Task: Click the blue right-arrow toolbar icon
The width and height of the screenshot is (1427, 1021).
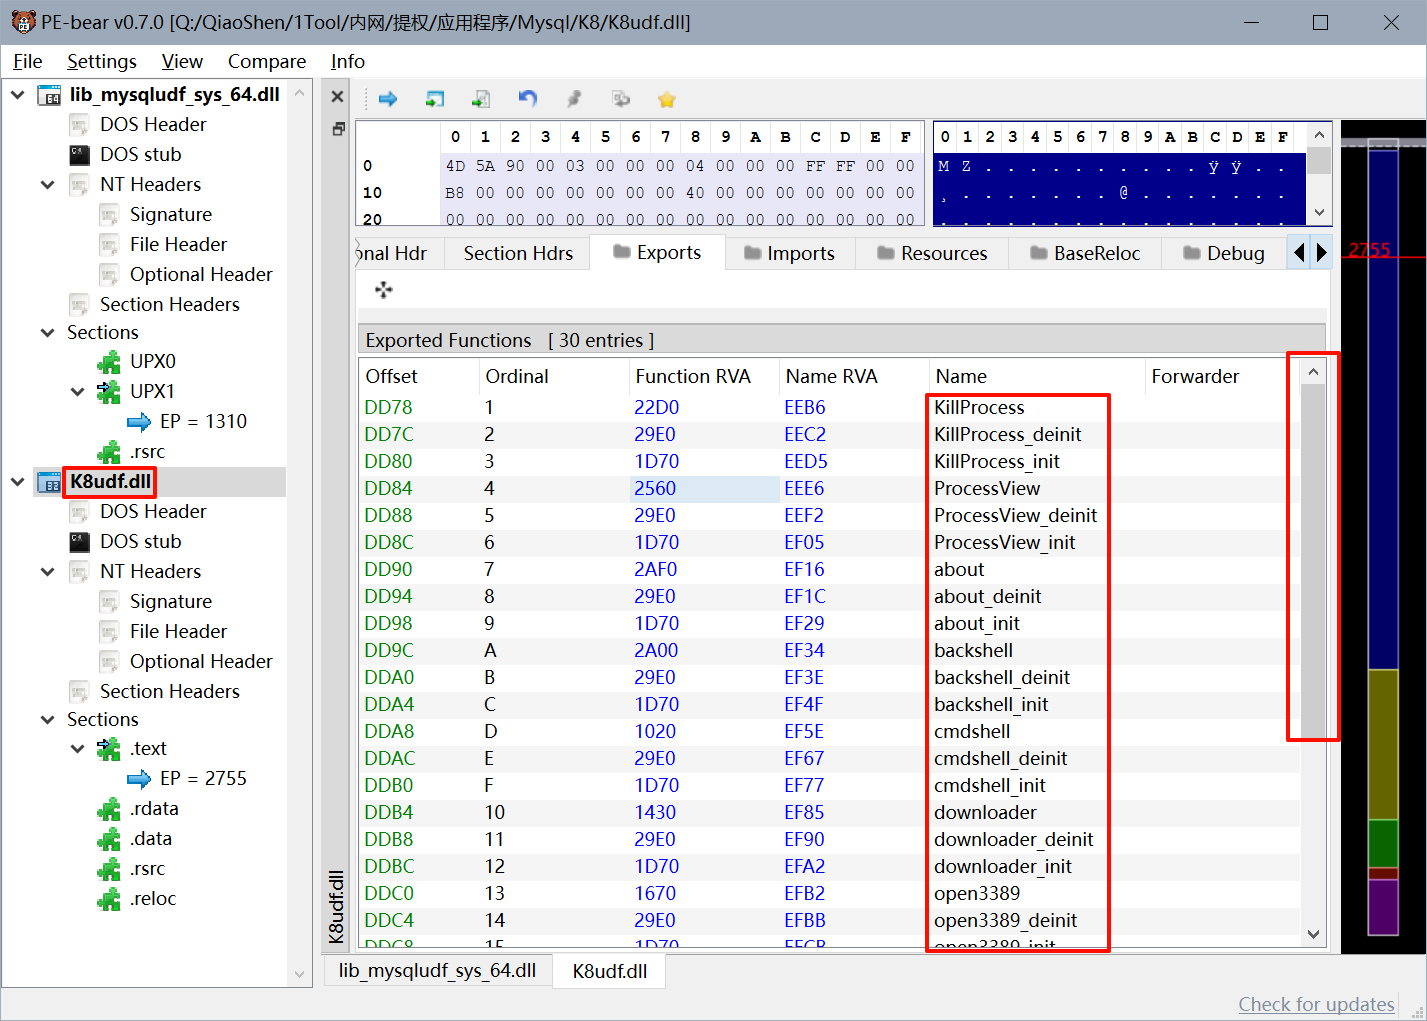Action: click(388, 99)
